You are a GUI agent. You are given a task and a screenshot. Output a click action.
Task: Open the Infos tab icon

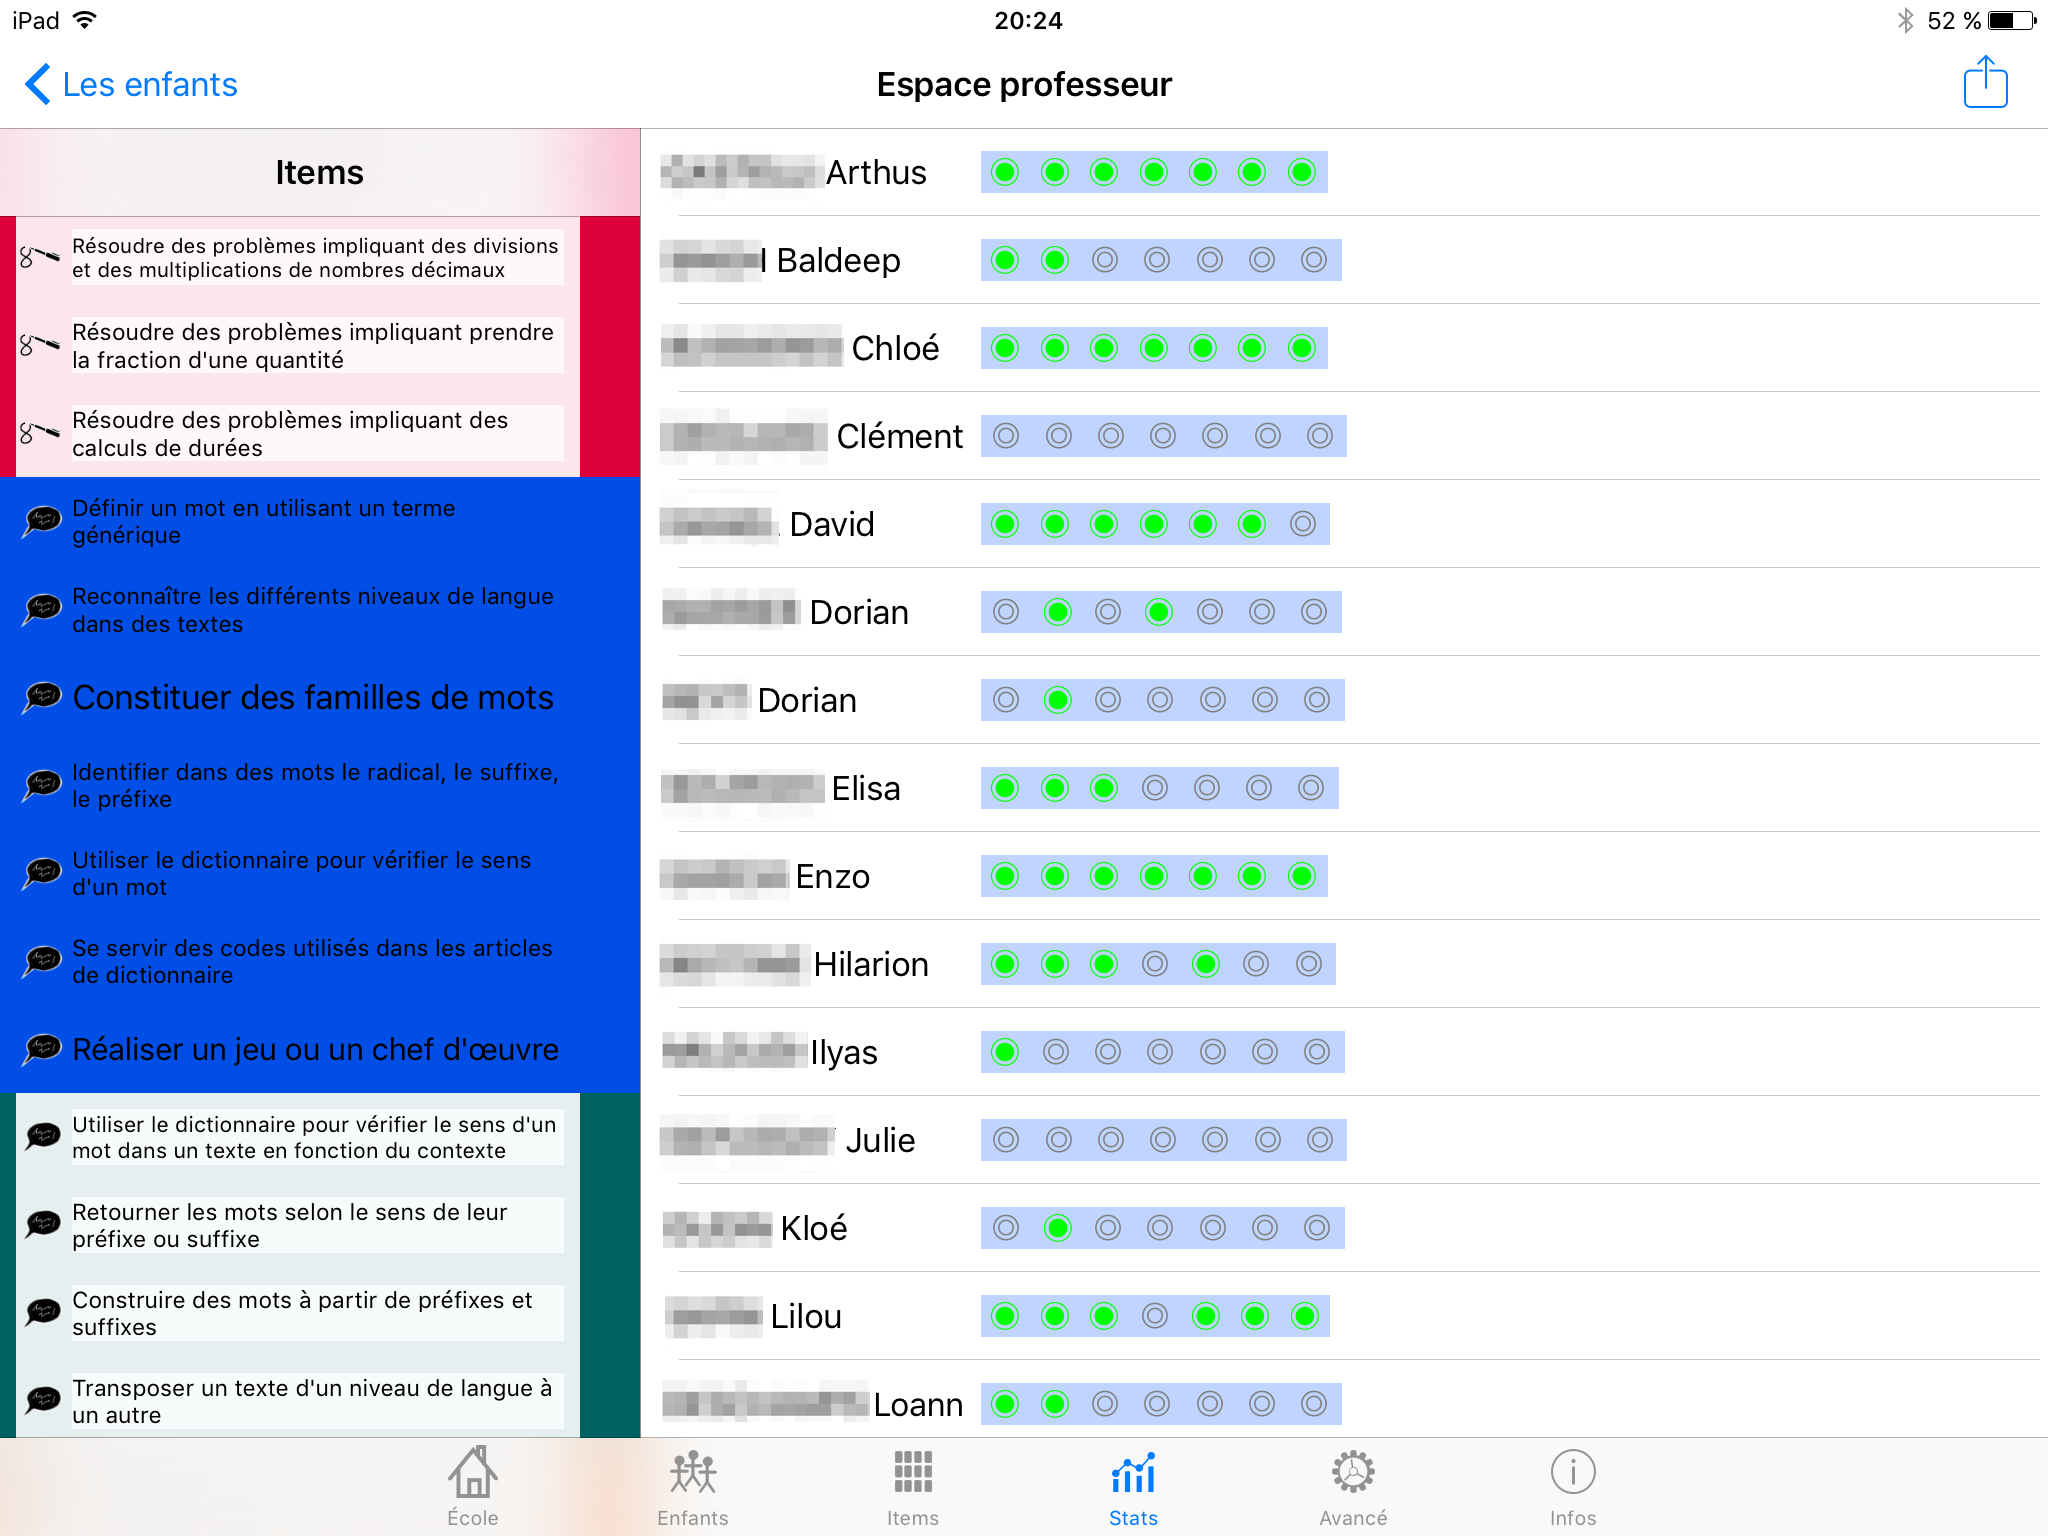[x=1572, y=1472]
